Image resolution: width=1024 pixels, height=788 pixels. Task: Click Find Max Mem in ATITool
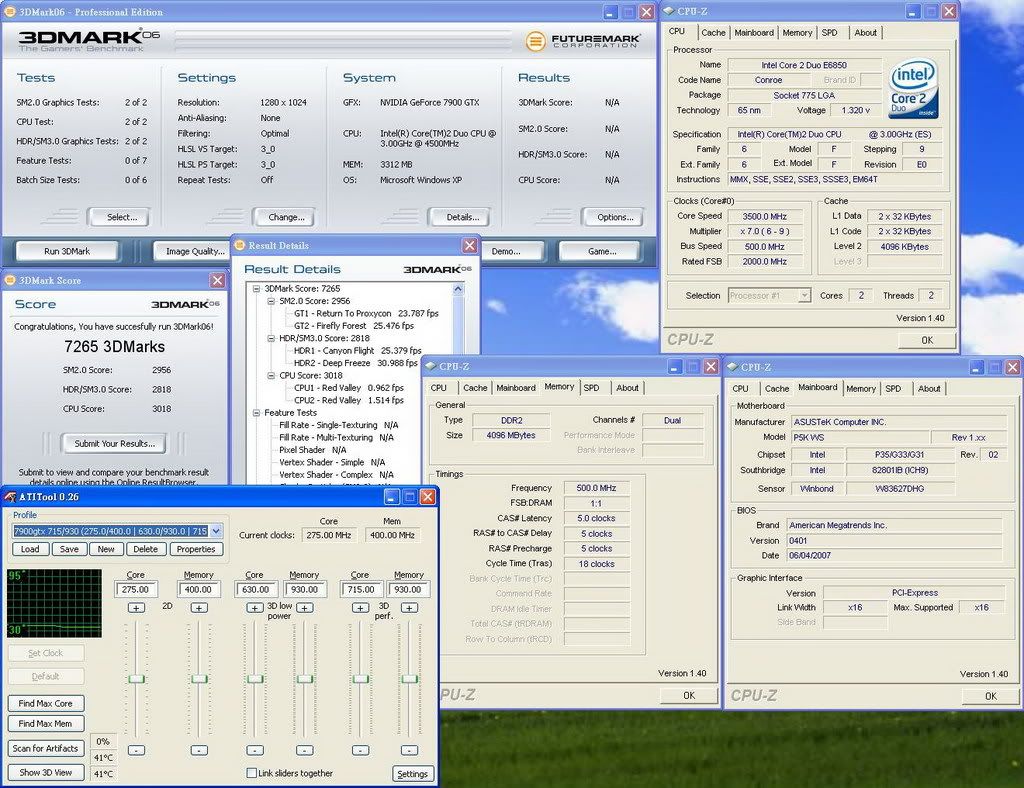[46, 723]
